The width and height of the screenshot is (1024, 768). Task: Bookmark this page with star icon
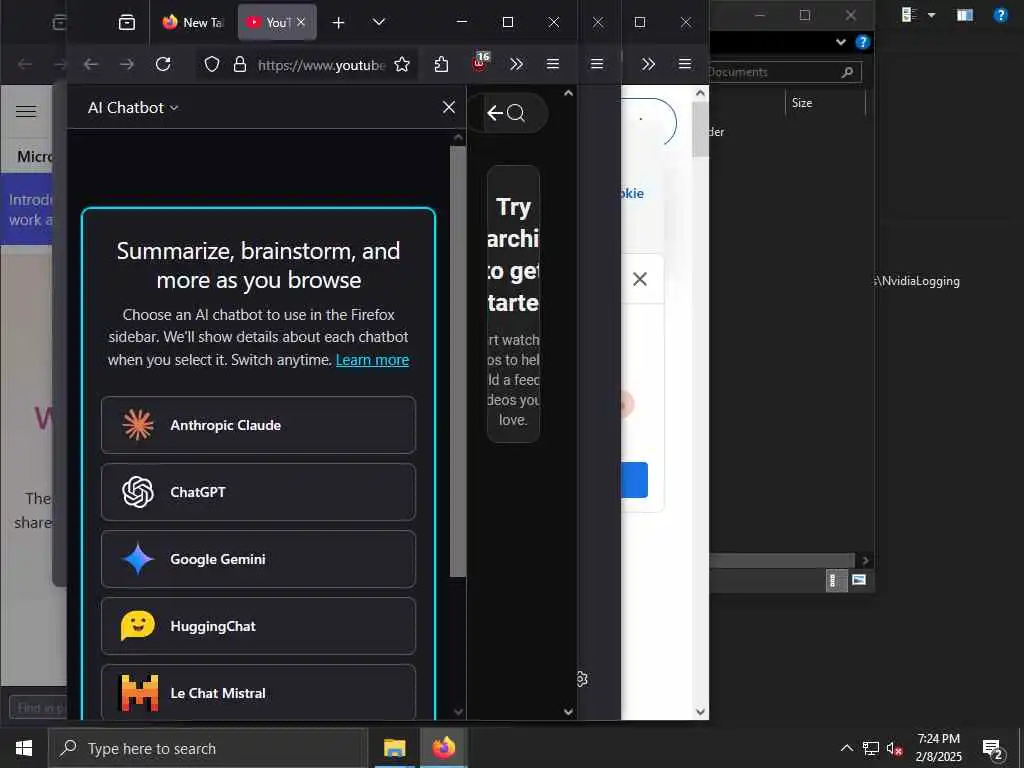point(402,64)
